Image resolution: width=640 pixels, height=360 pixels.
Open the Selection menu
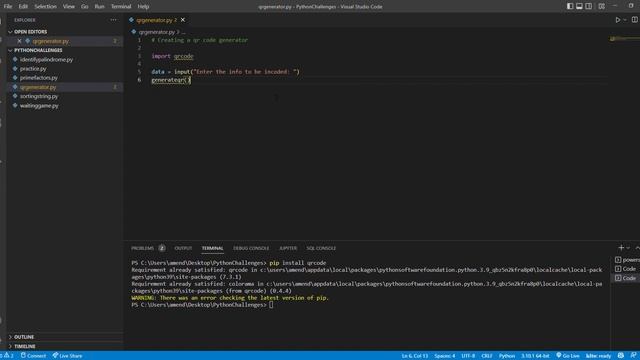(45, 7)
